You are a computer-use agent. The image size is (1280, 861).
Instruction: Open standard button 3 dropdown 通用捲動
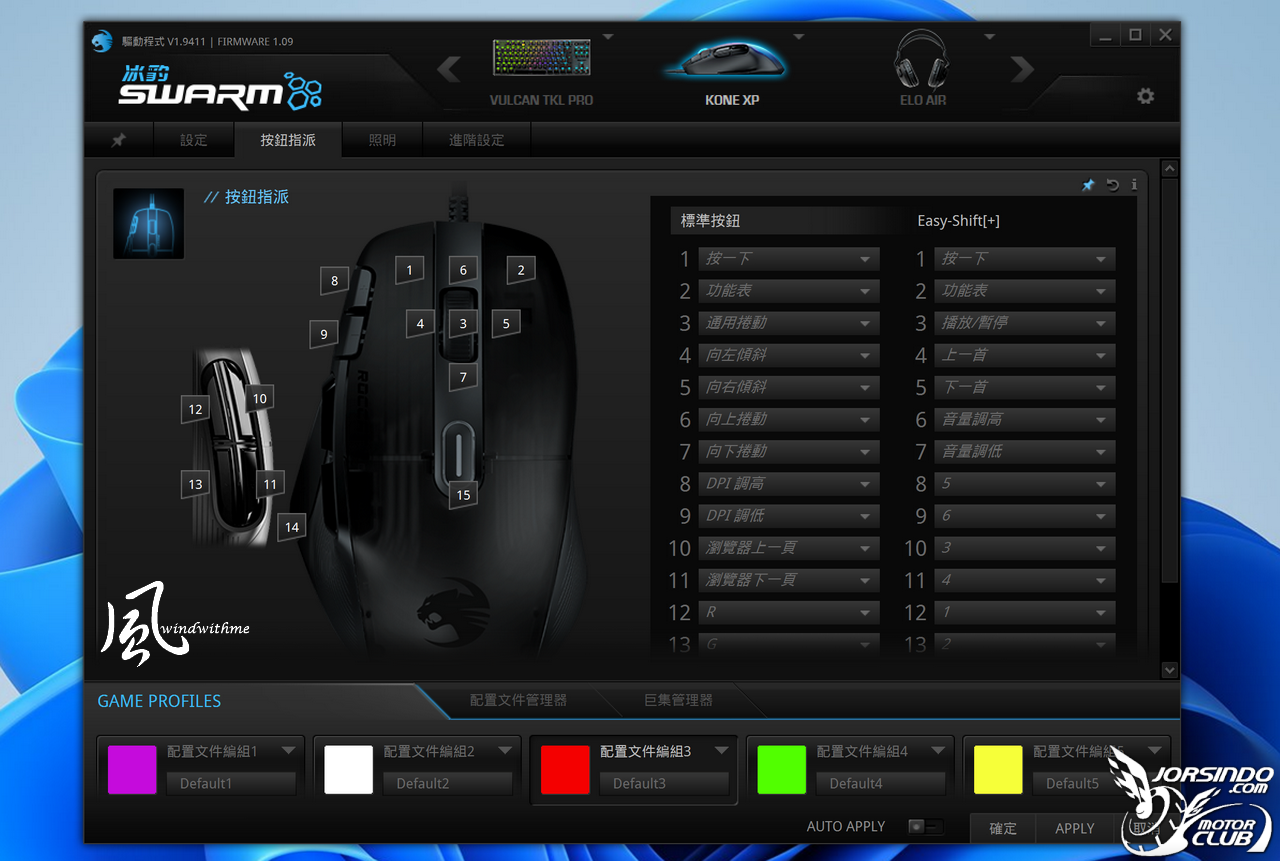pyautogui.click(x=789, y=323)
